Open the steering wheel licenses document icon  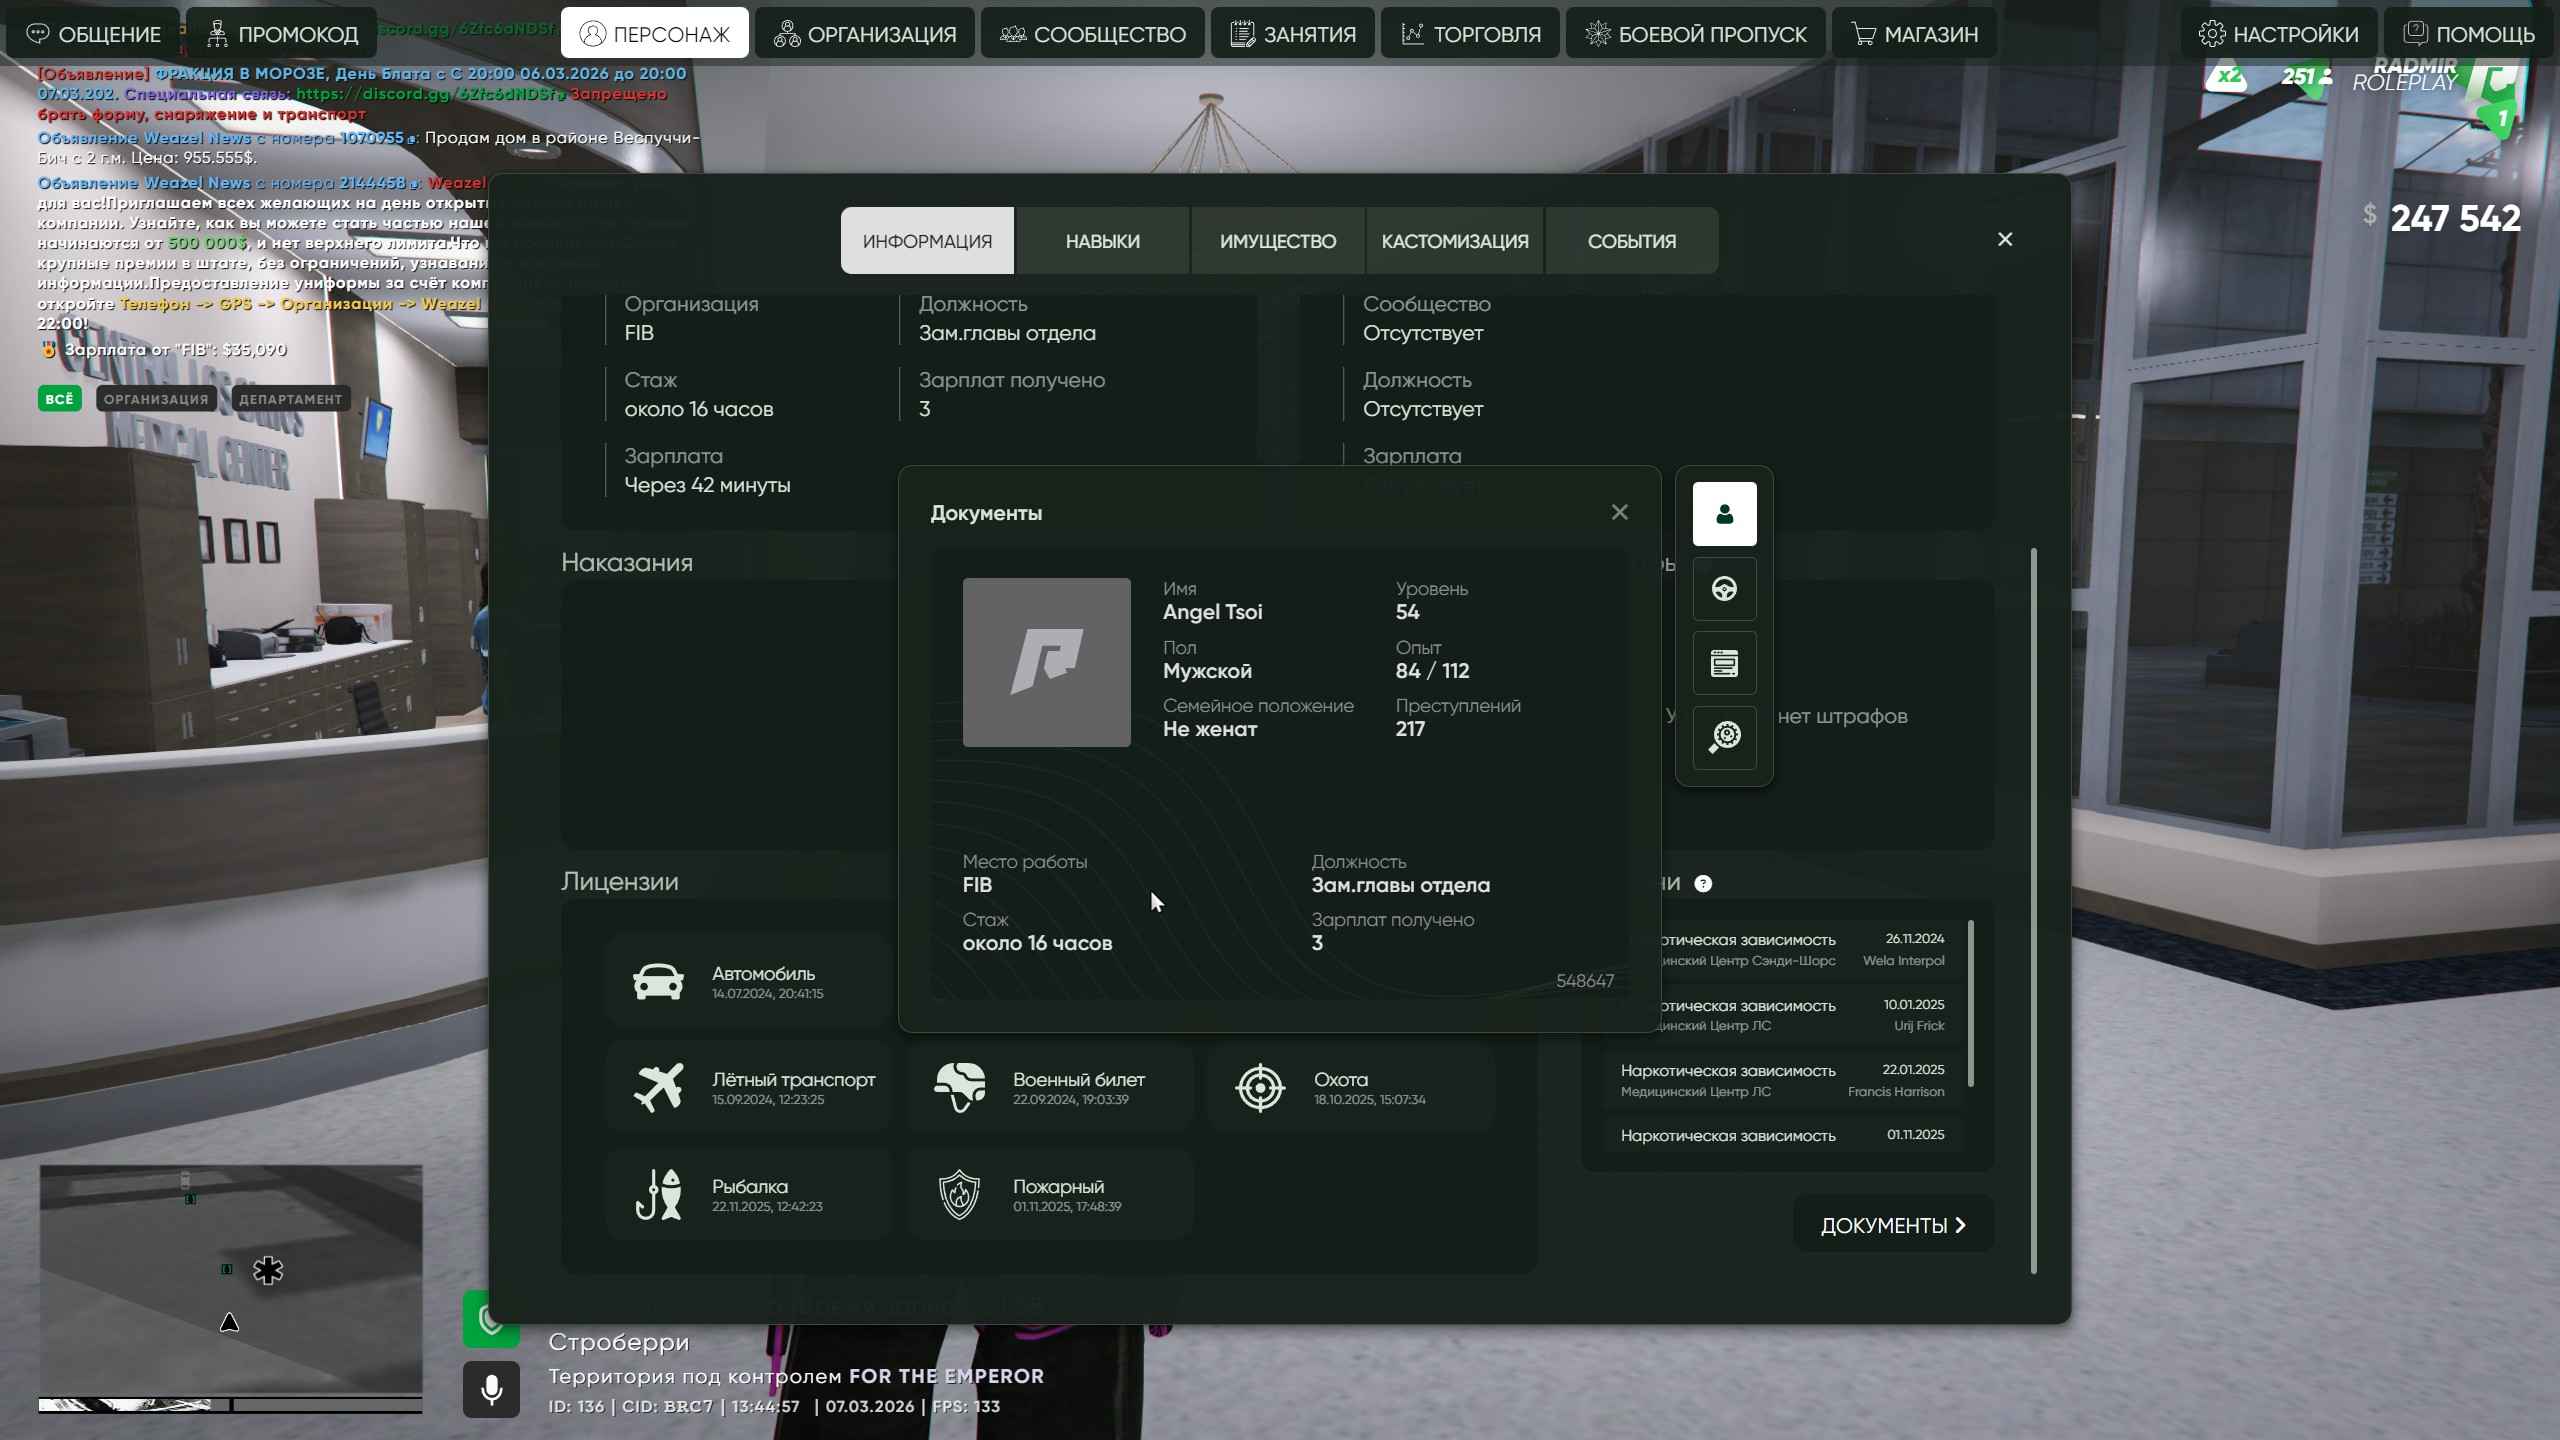(x=1724, y=589)
